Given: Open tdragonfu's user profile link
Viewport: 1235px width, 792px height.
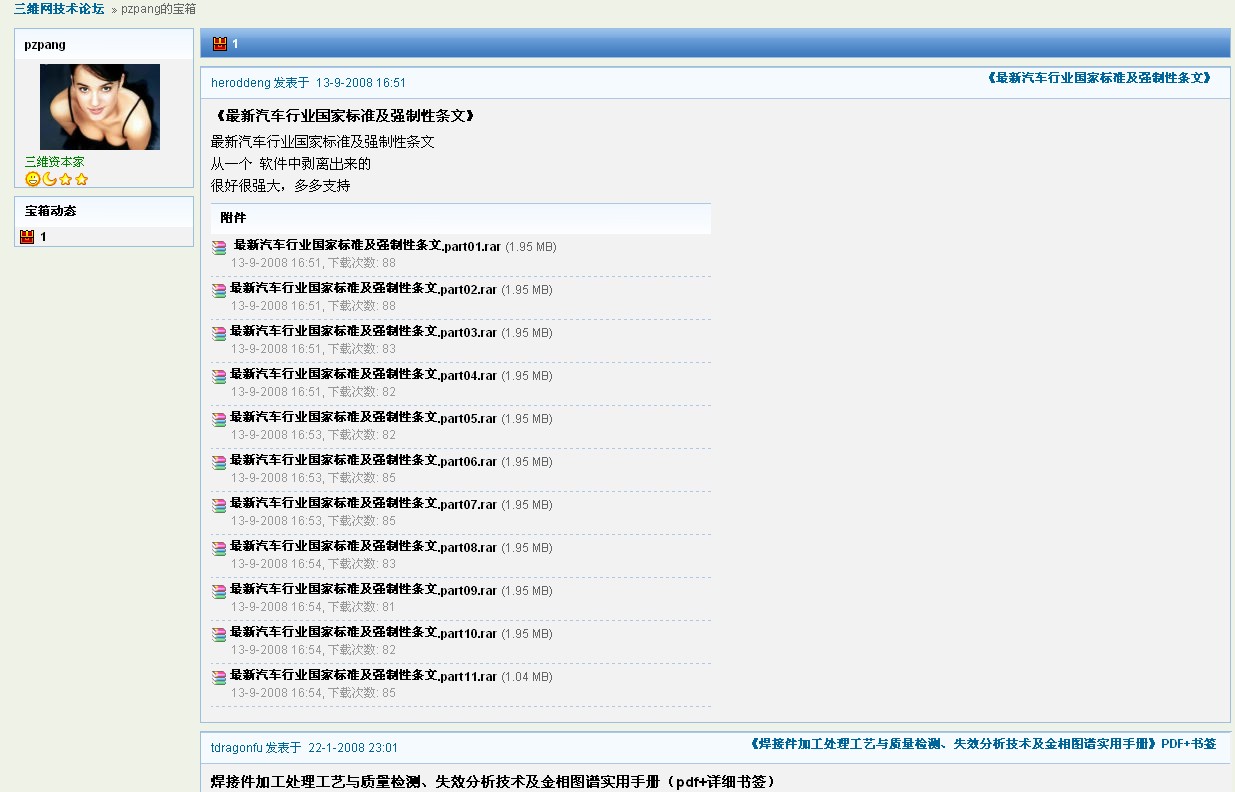Looking at the screenshot, I should click(x=237, y=748).
